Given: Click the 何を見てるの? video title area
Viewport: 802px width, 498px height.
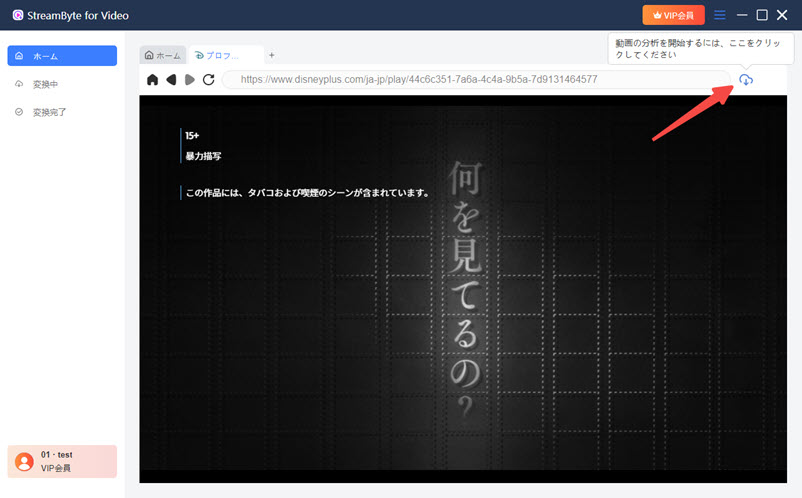Looking at the screenshot, I should (465, 289).
